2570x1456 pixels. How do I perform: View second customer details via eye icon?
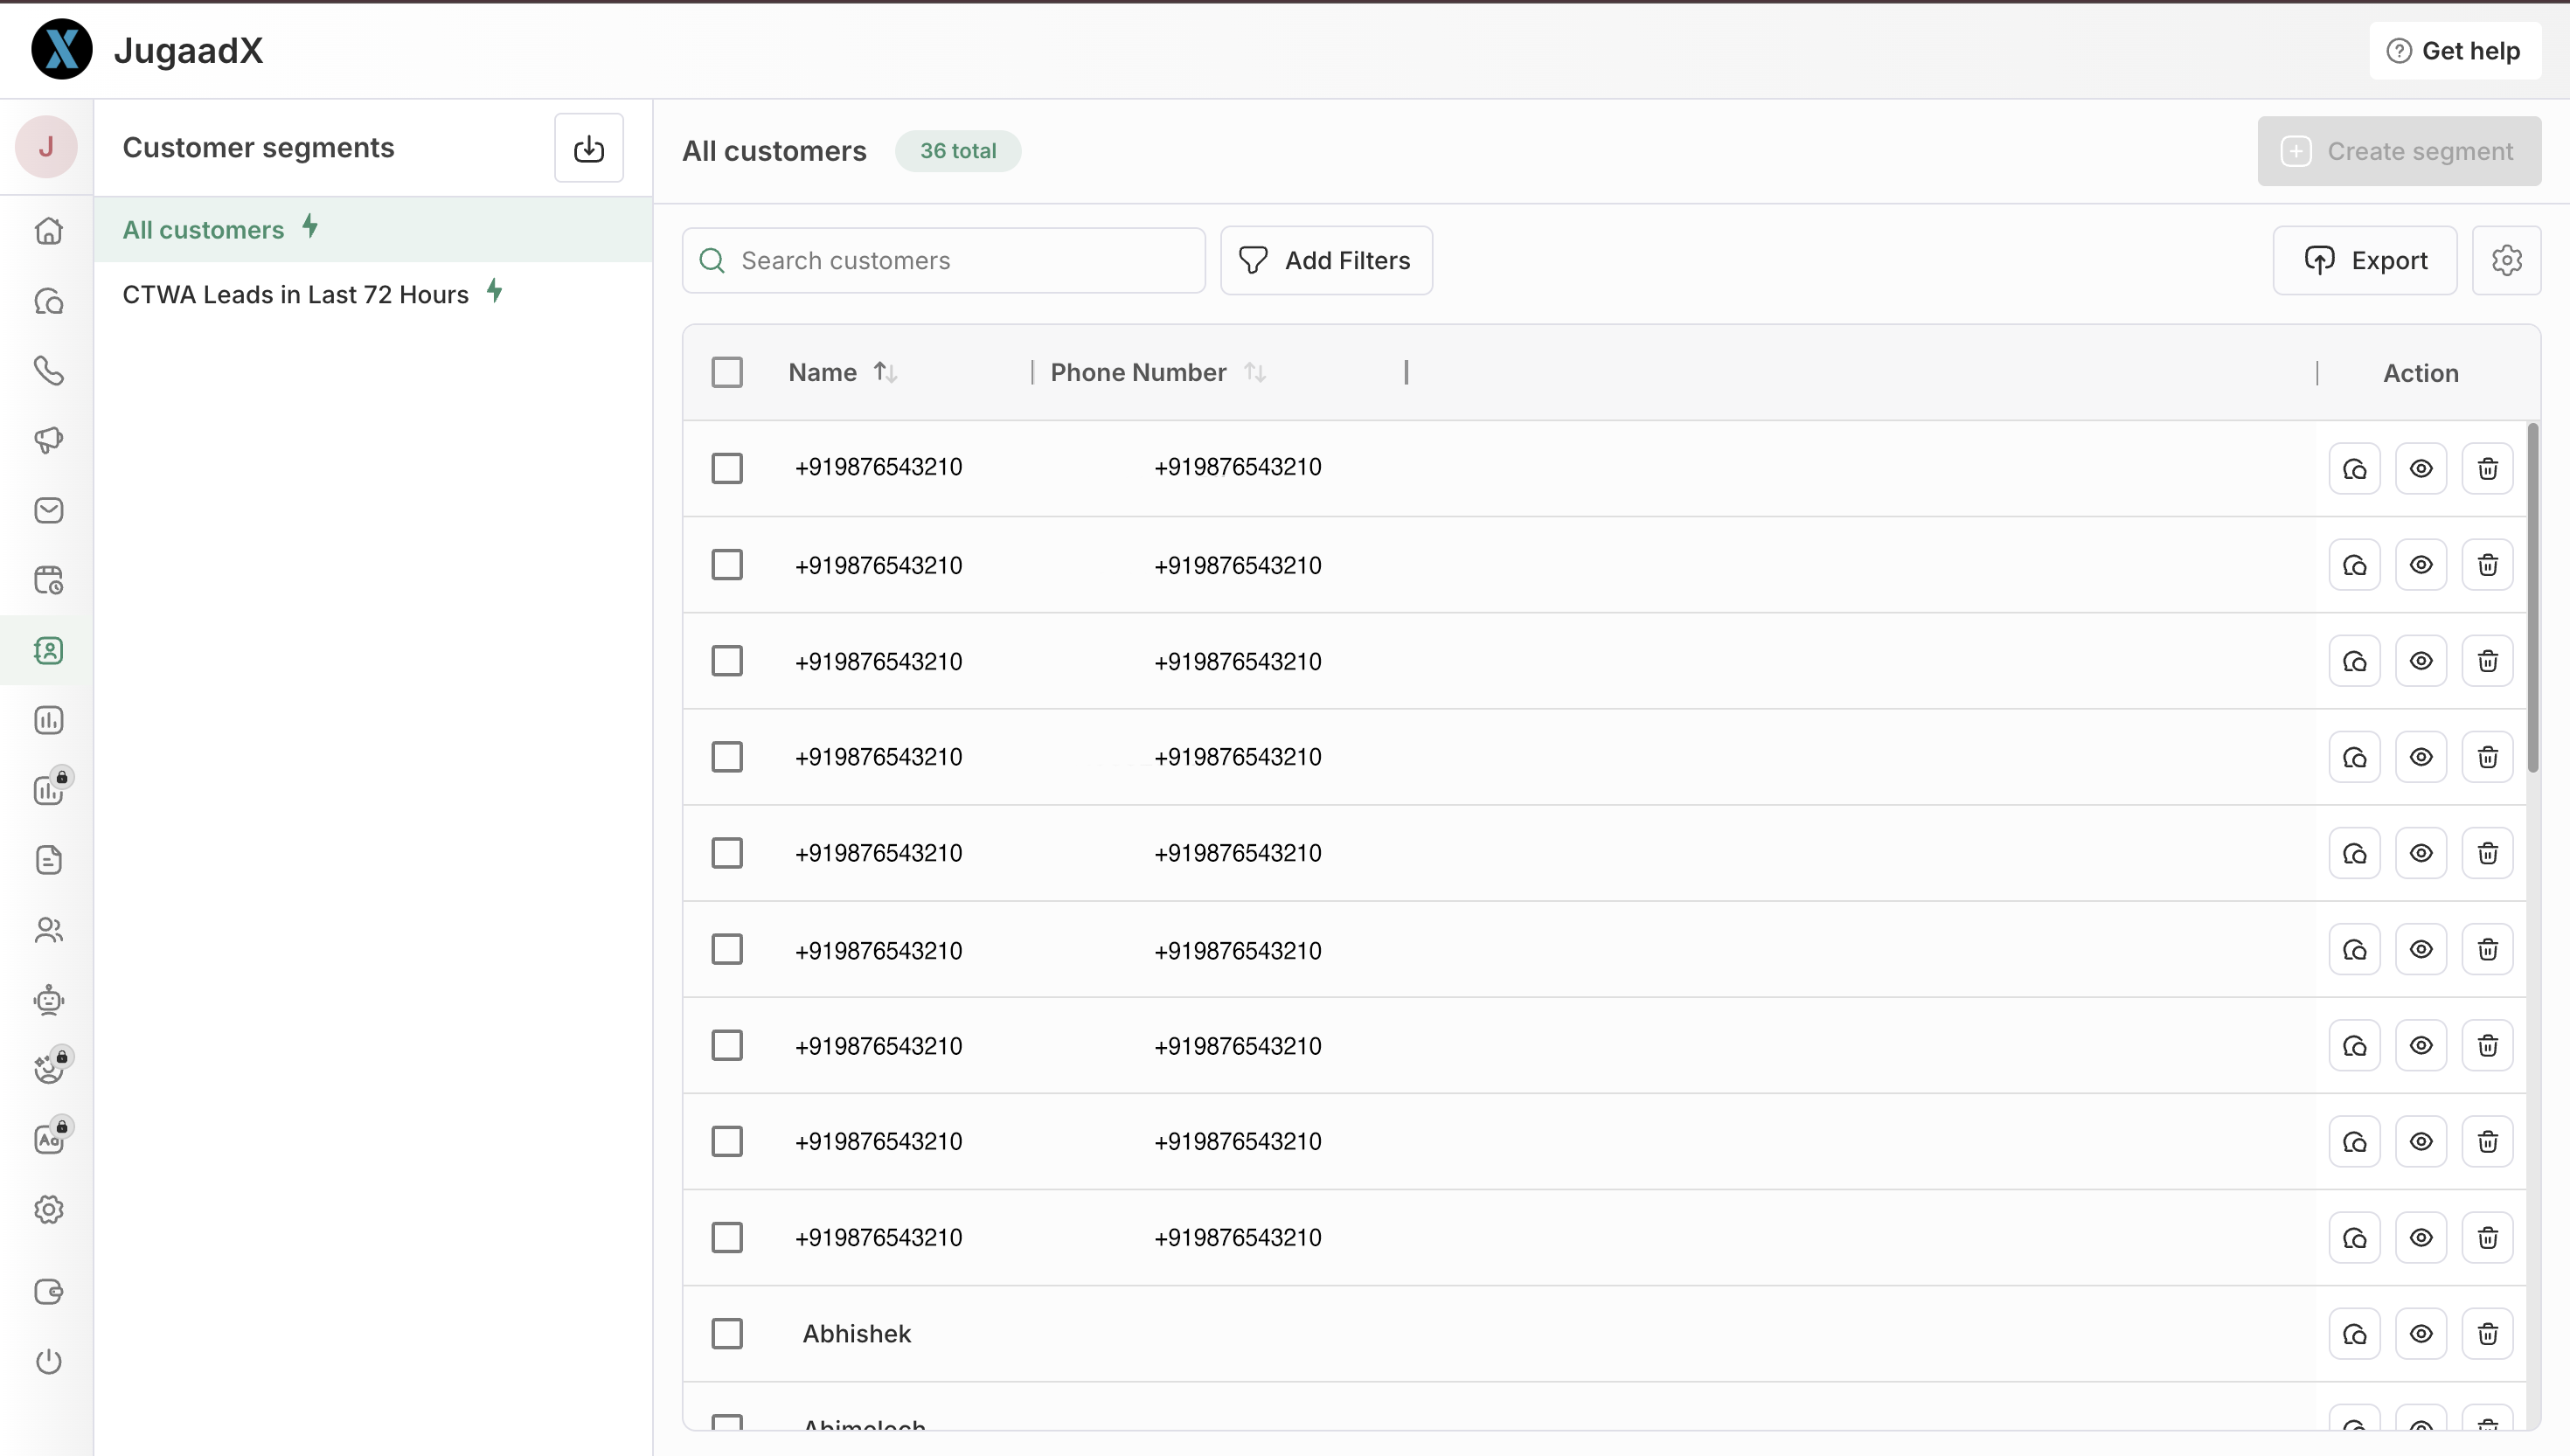pos(2420,564)
